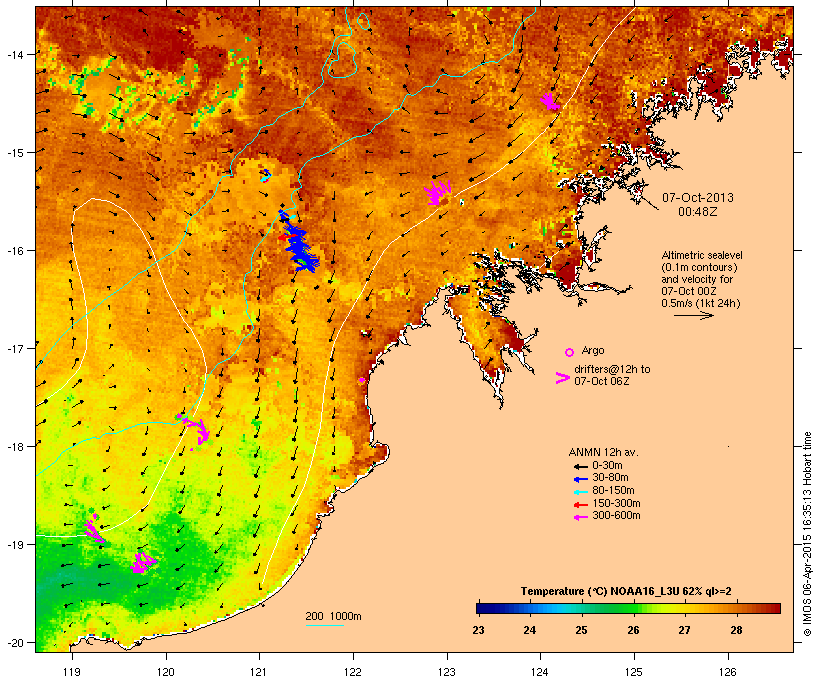The image size is (820, 680).
Task: Click the 'ANMN 12h av.' legend heading
Action: (603, 452)
